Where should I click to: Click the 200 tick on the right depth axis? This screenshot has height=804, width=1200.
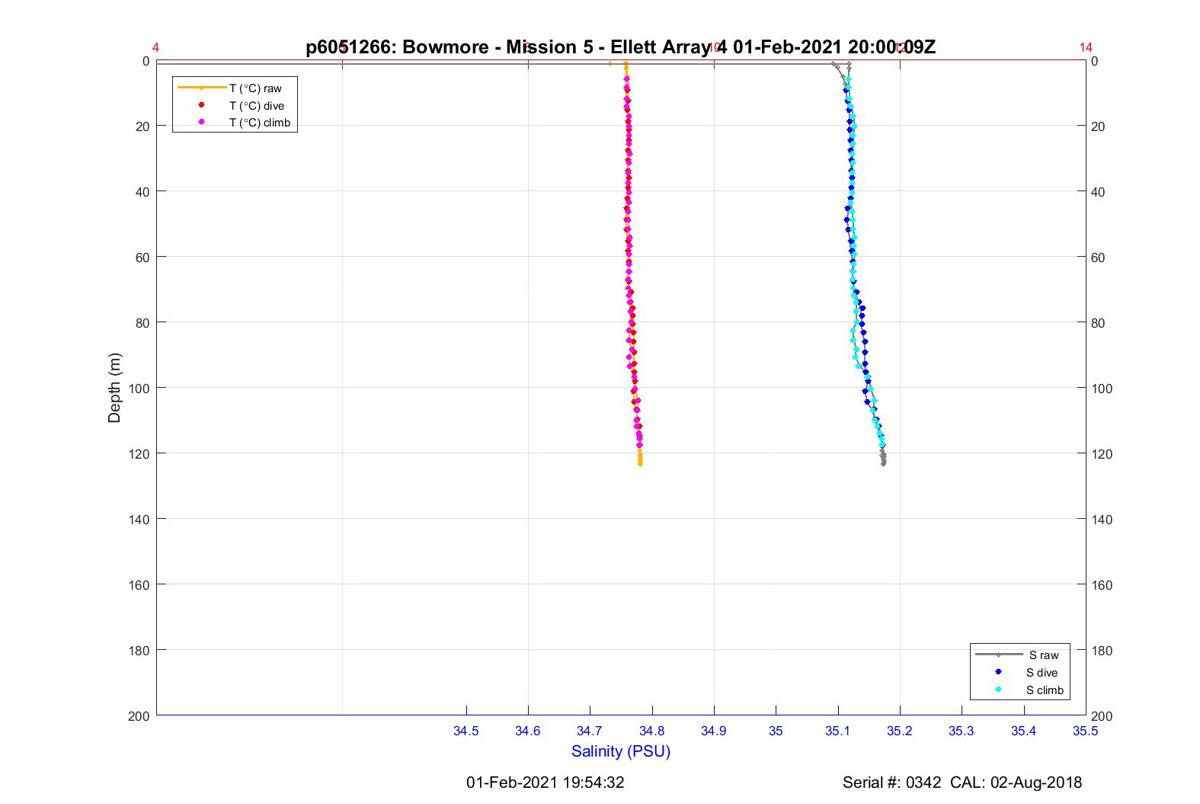1103,716
